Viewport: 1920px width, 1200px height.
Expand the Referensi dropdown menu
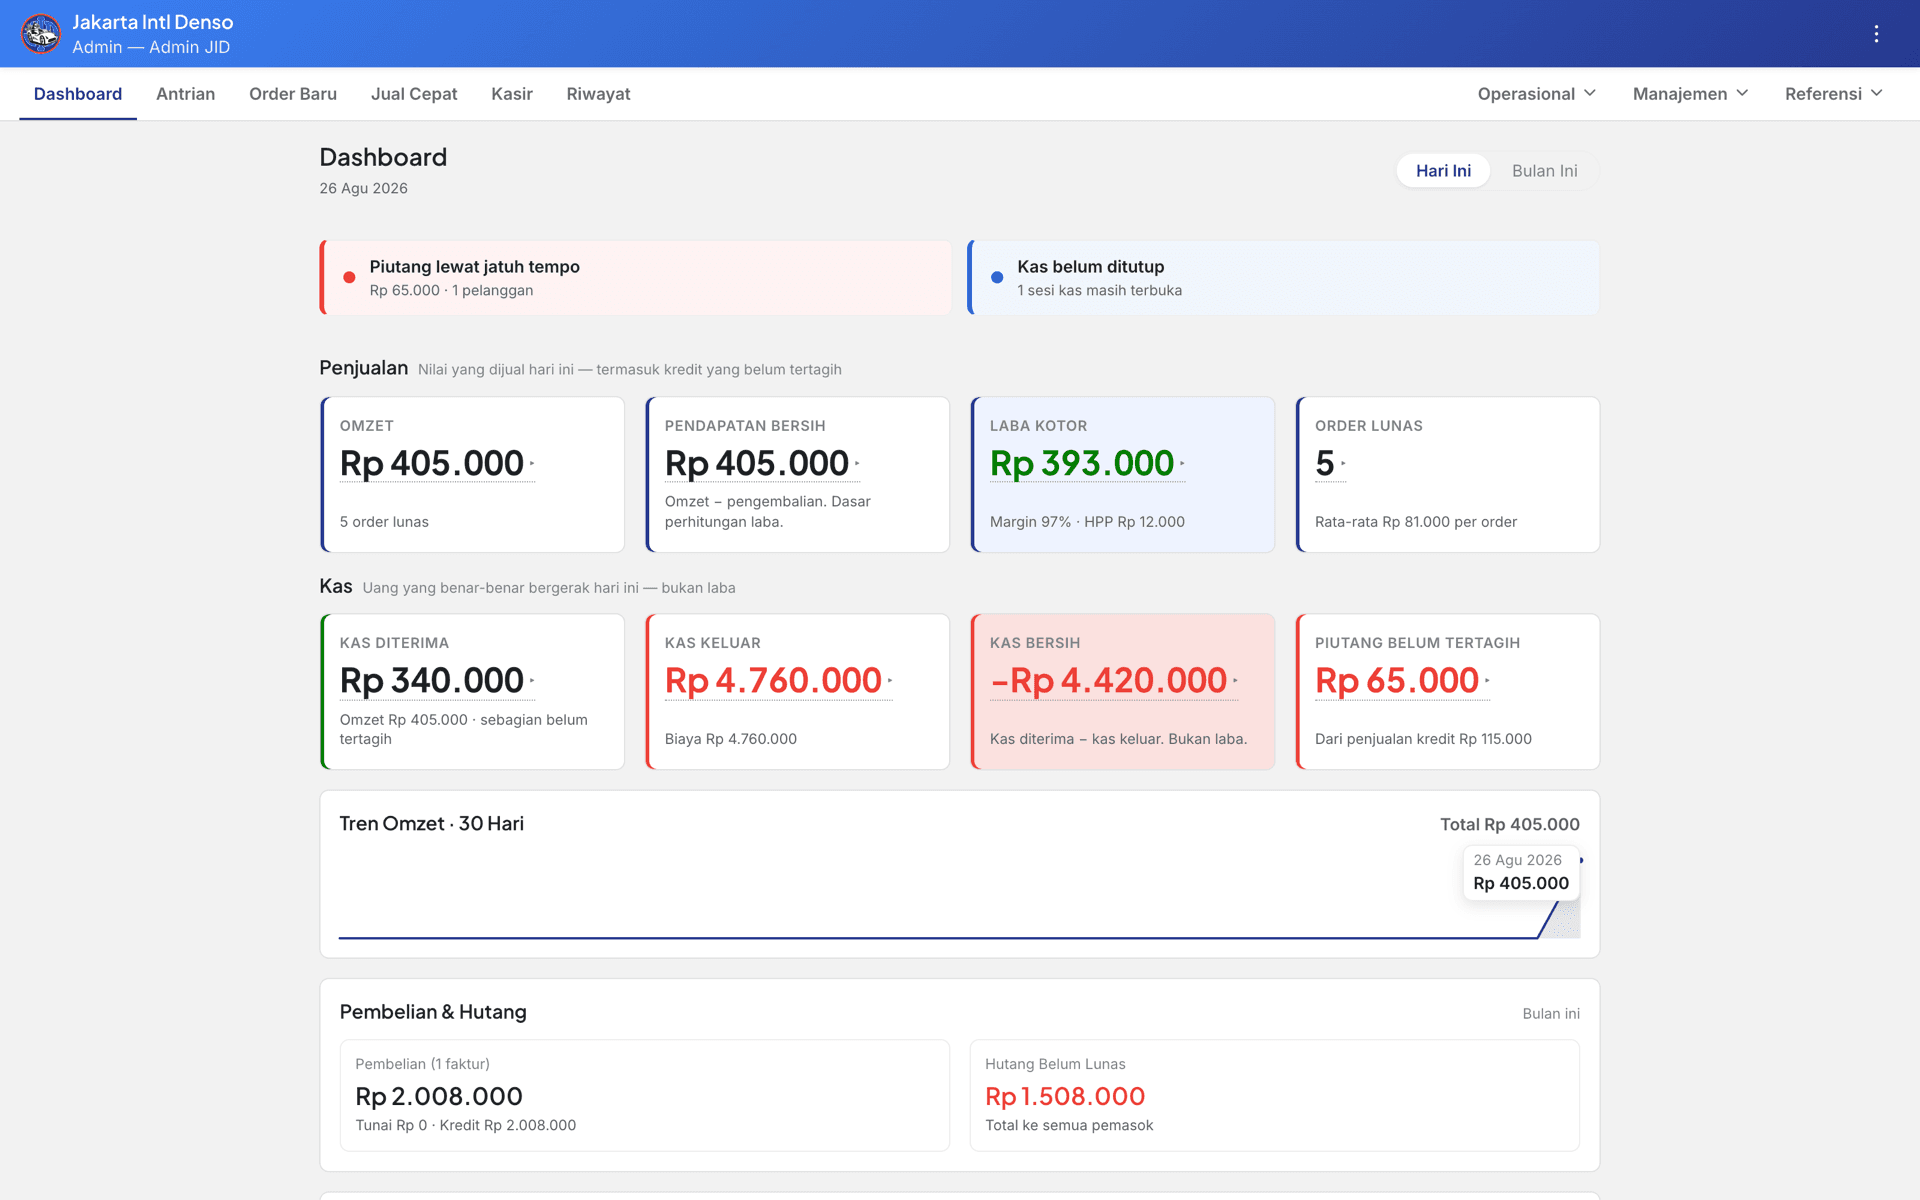point(1833,94)
